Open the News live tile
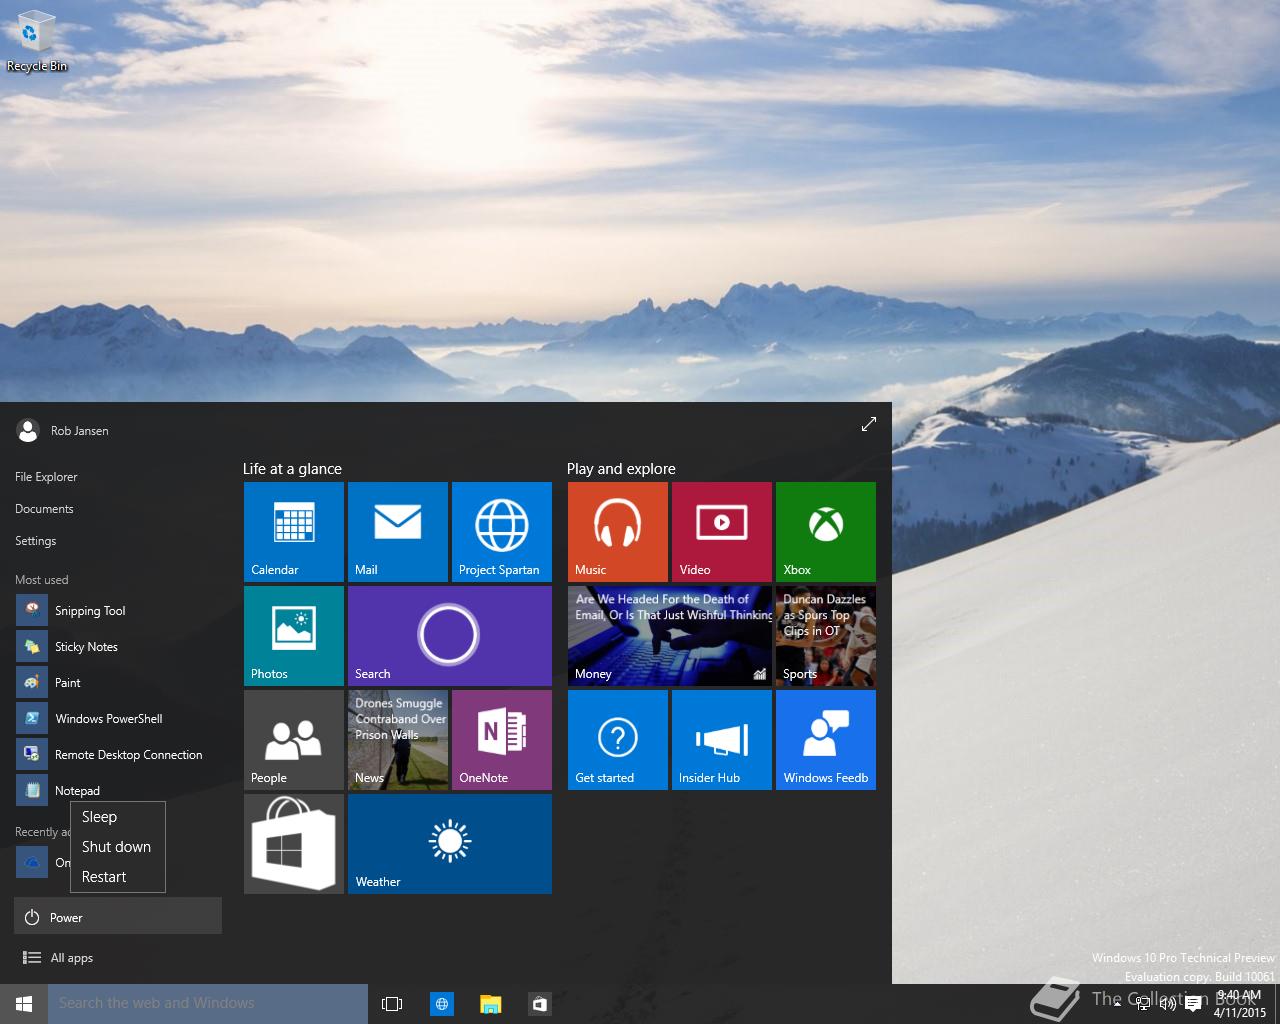 pyautogui.click(x=398, y=740)
